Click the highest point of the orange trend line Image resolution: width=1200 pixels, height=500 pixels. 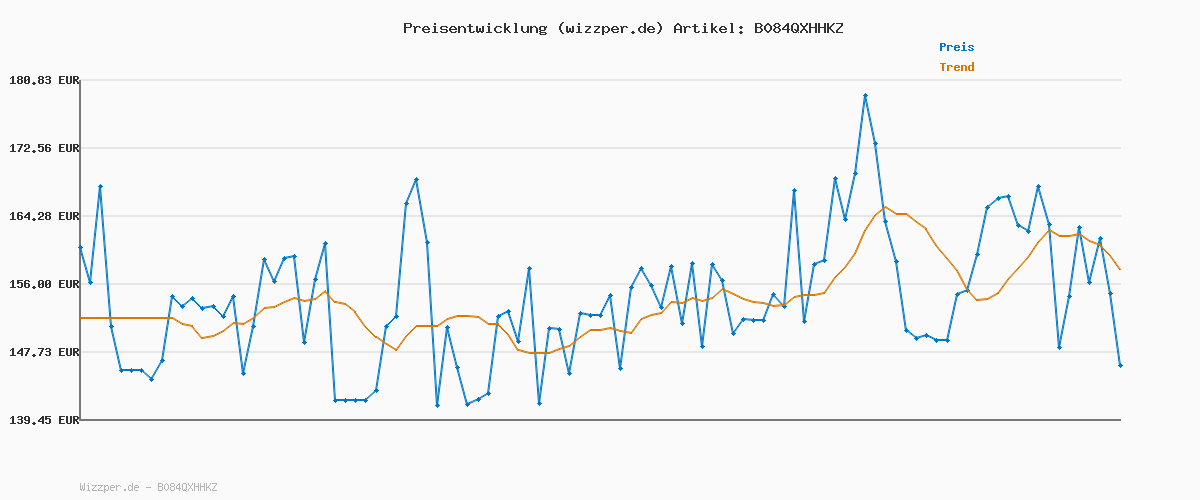pyautogui.click(x=885, y=207)
